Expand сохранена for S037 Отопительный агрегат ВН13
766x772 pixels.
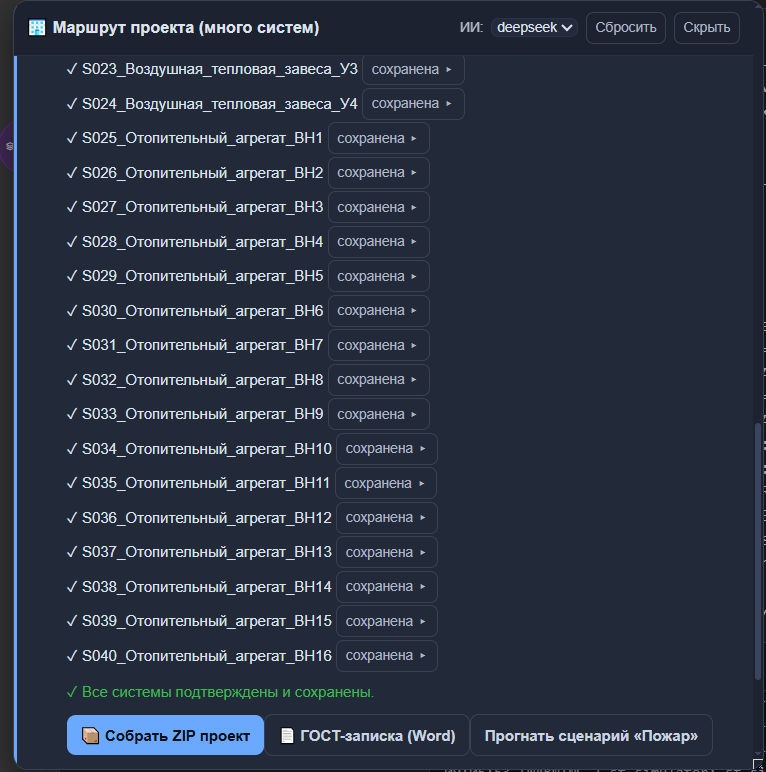point(387,552)
